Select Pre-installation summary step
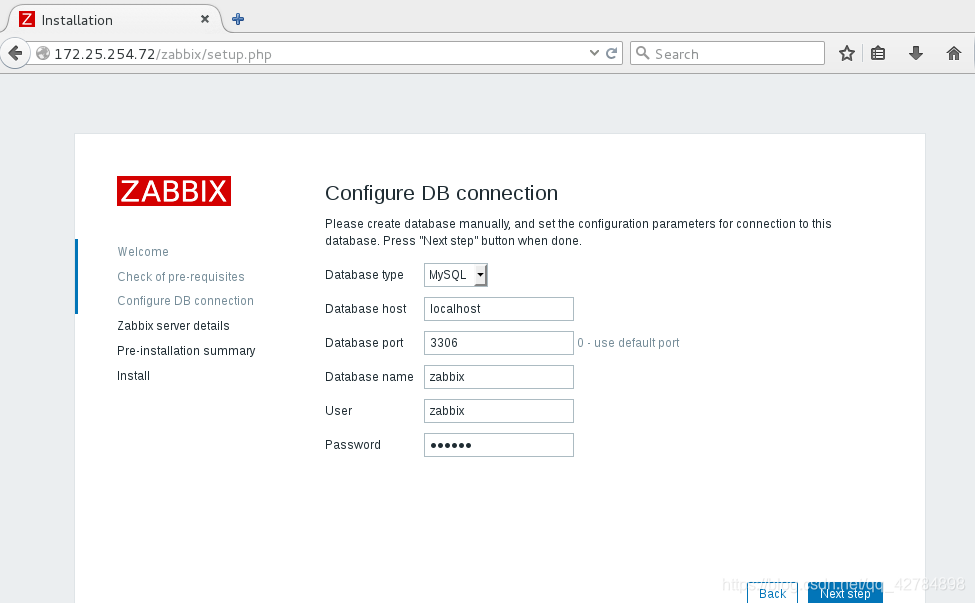The width and height of the screenshot is (975, 603). click(x=186, y=351)
